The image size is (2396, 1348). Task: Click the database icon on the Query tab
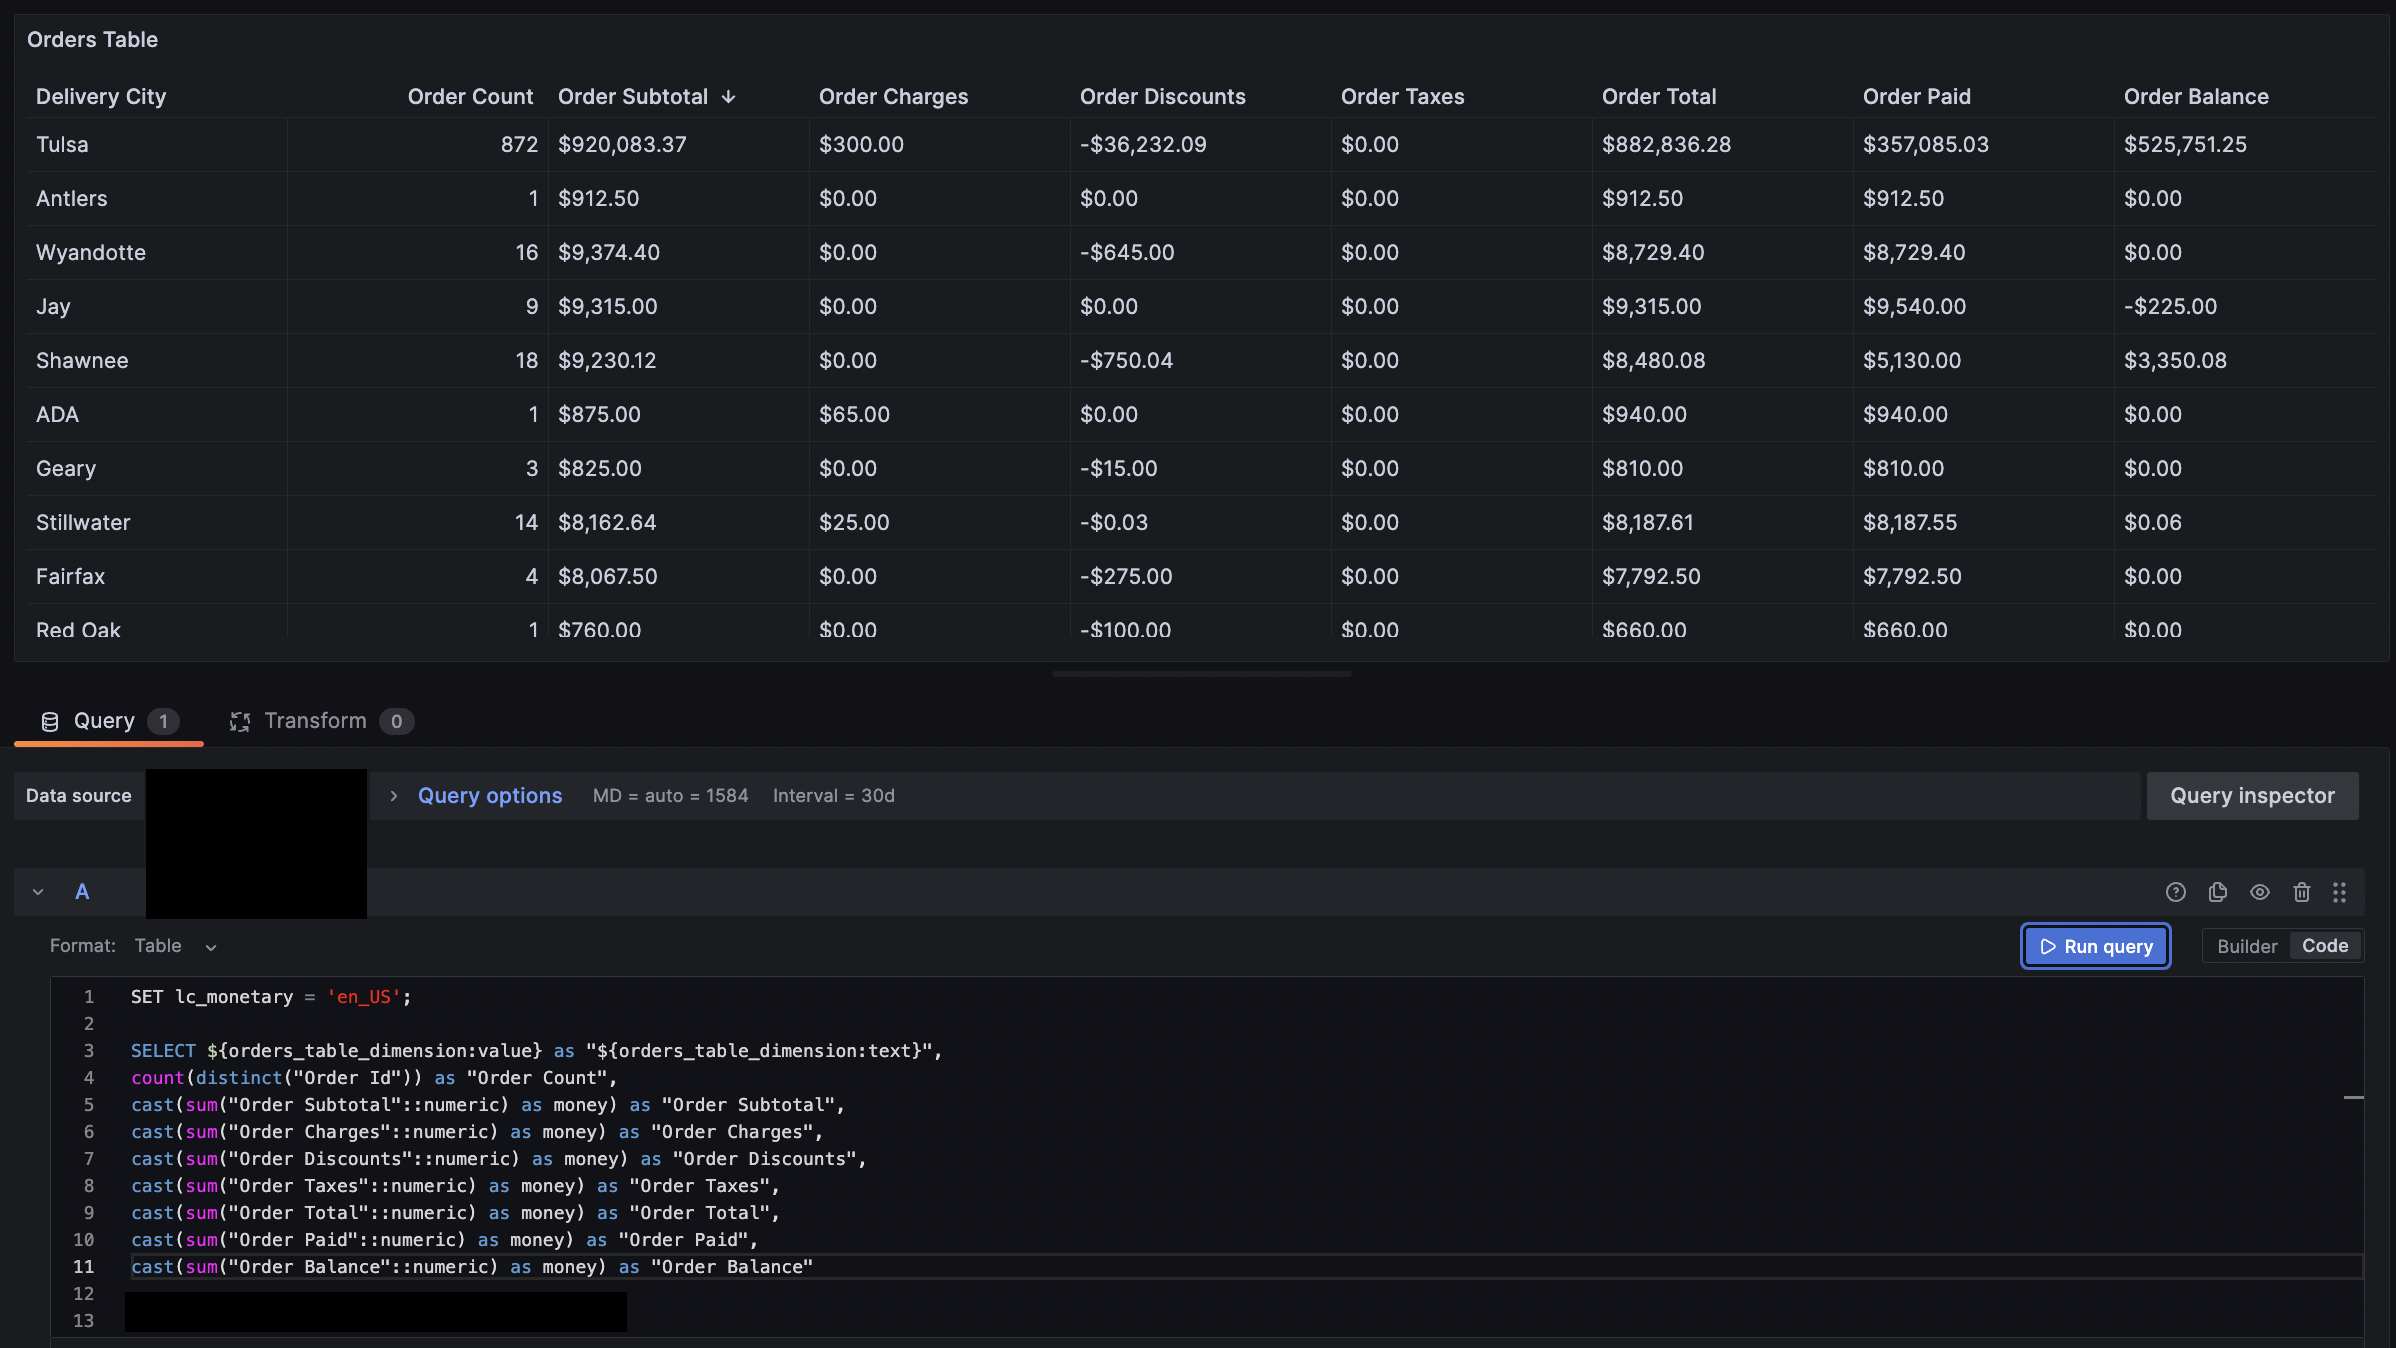click(x=50, y=720)
